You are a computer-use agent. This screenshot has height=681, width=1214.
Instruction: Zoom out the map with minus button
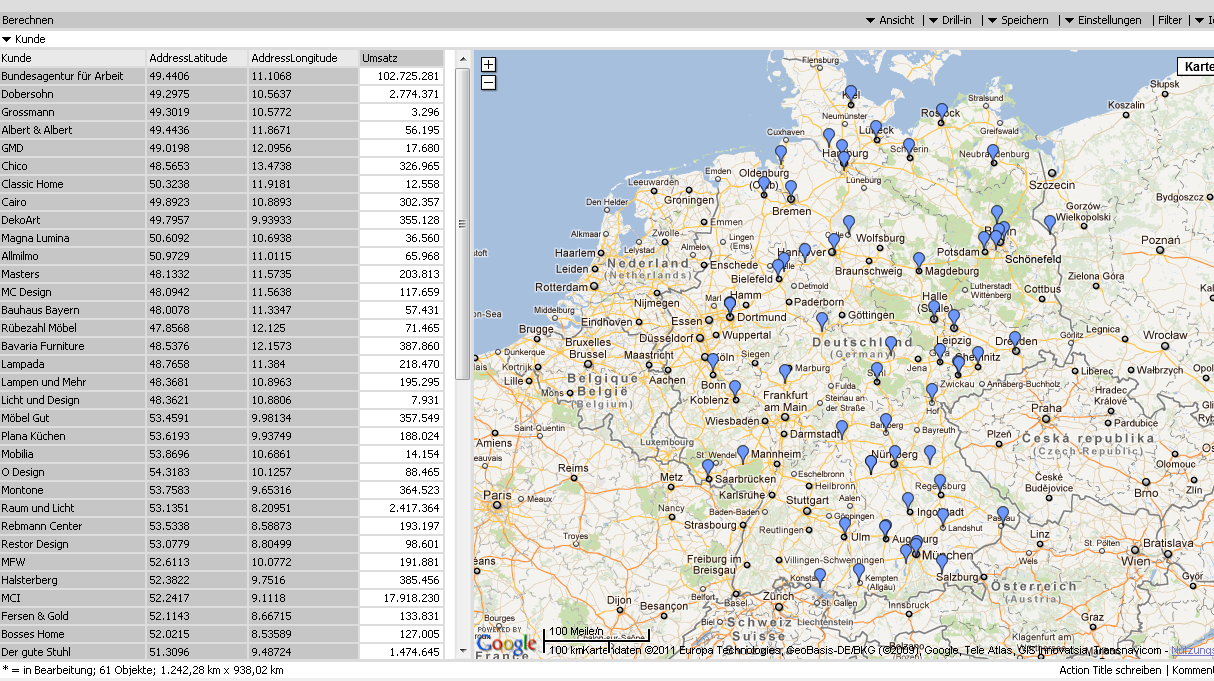488,82
